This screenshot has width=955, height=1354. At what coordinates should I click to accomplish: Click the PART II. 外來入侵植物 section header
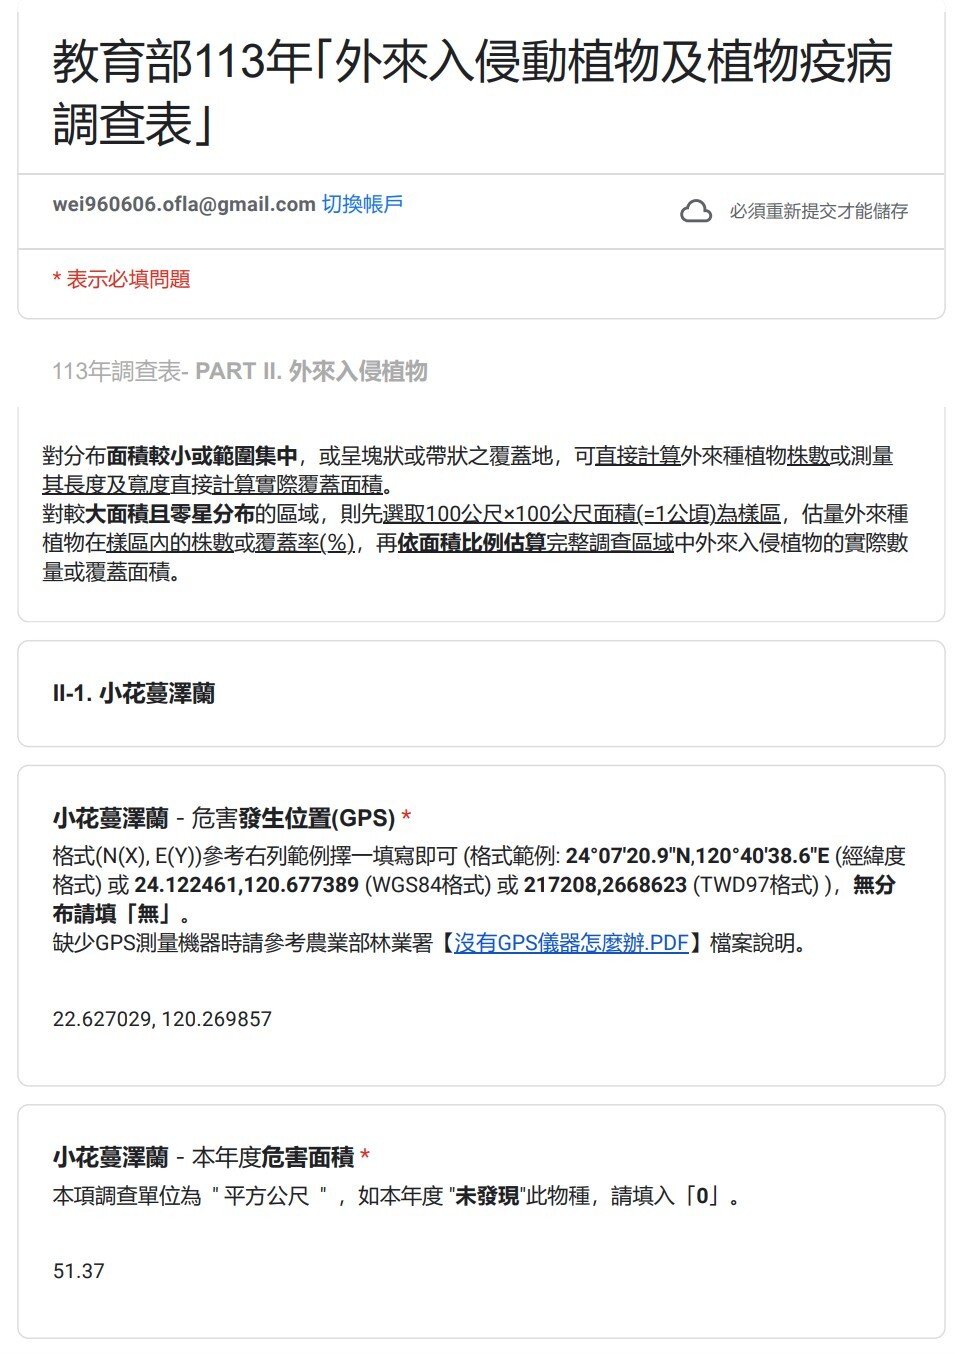coord(311,371)
